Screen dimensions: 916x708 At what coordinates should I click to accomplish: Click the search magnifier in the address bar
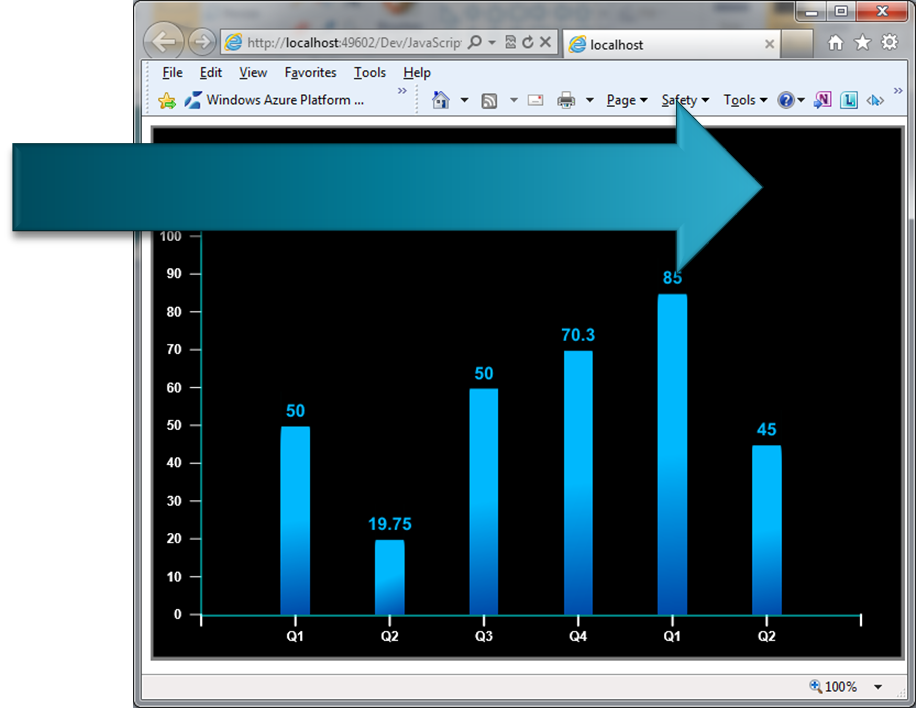(476, 42)
